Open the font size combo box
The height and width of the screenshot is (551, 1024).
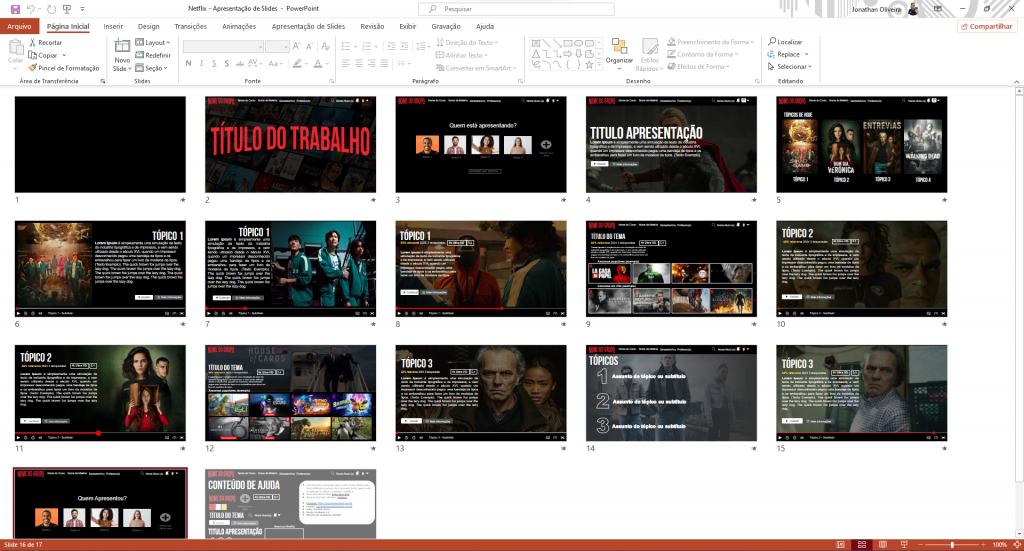(277, 46)
